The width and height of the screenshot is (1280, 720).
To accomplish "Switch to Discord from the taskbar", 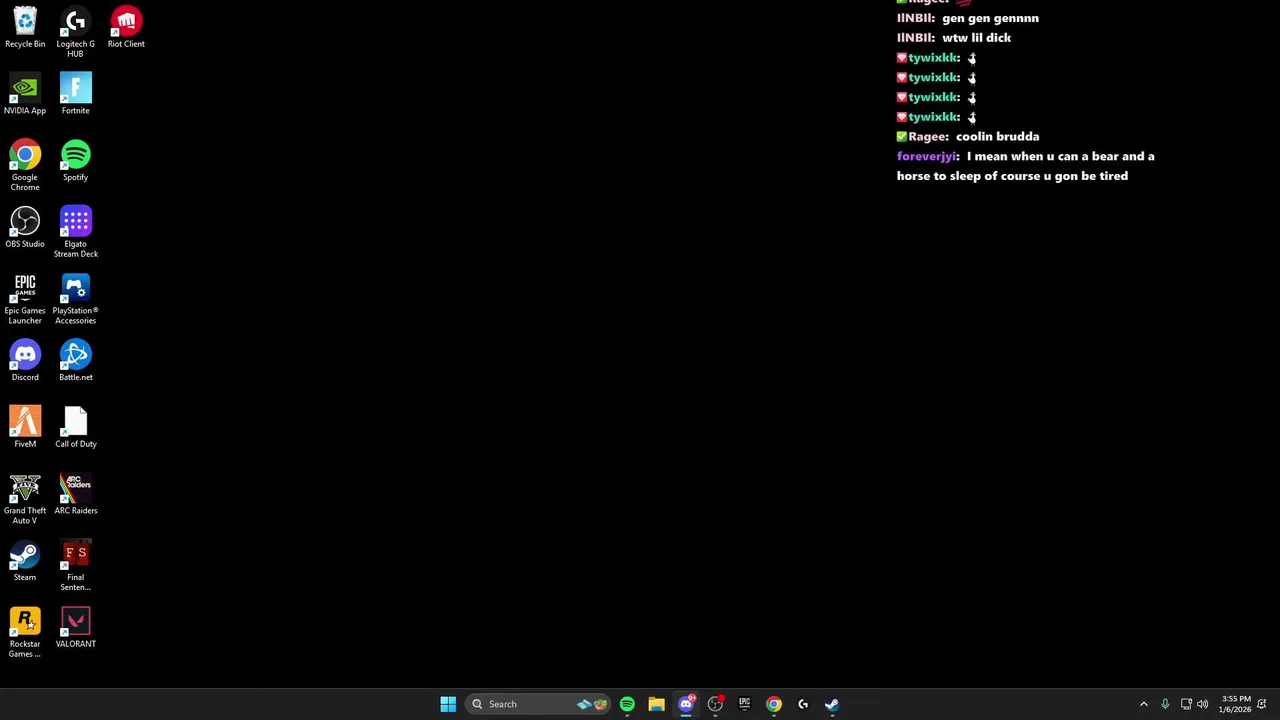I will pyautogui.click(x=686, y=704).
